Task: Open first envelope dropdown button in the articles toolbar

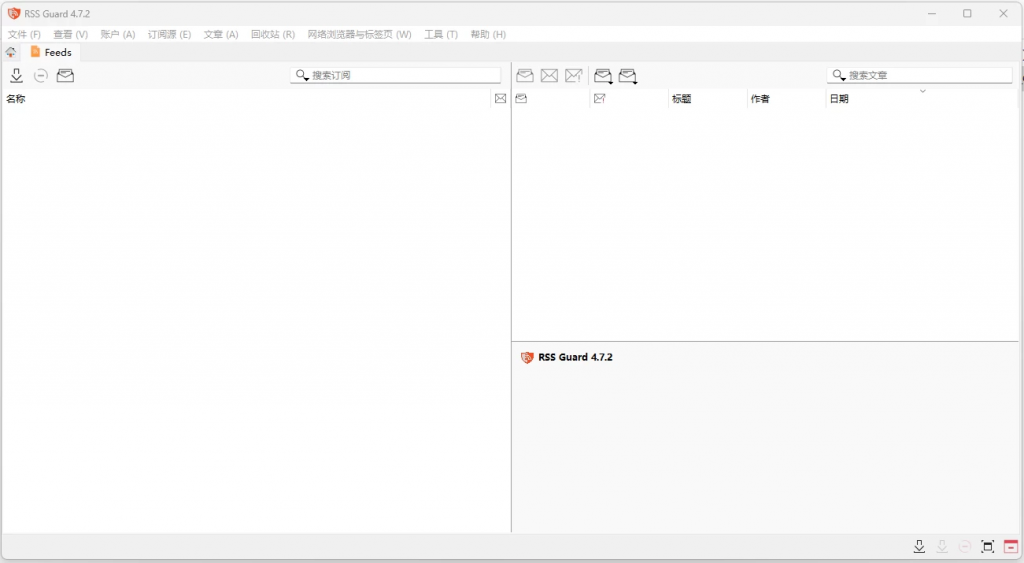Action: pyautogui.click(x=603, y=76)
